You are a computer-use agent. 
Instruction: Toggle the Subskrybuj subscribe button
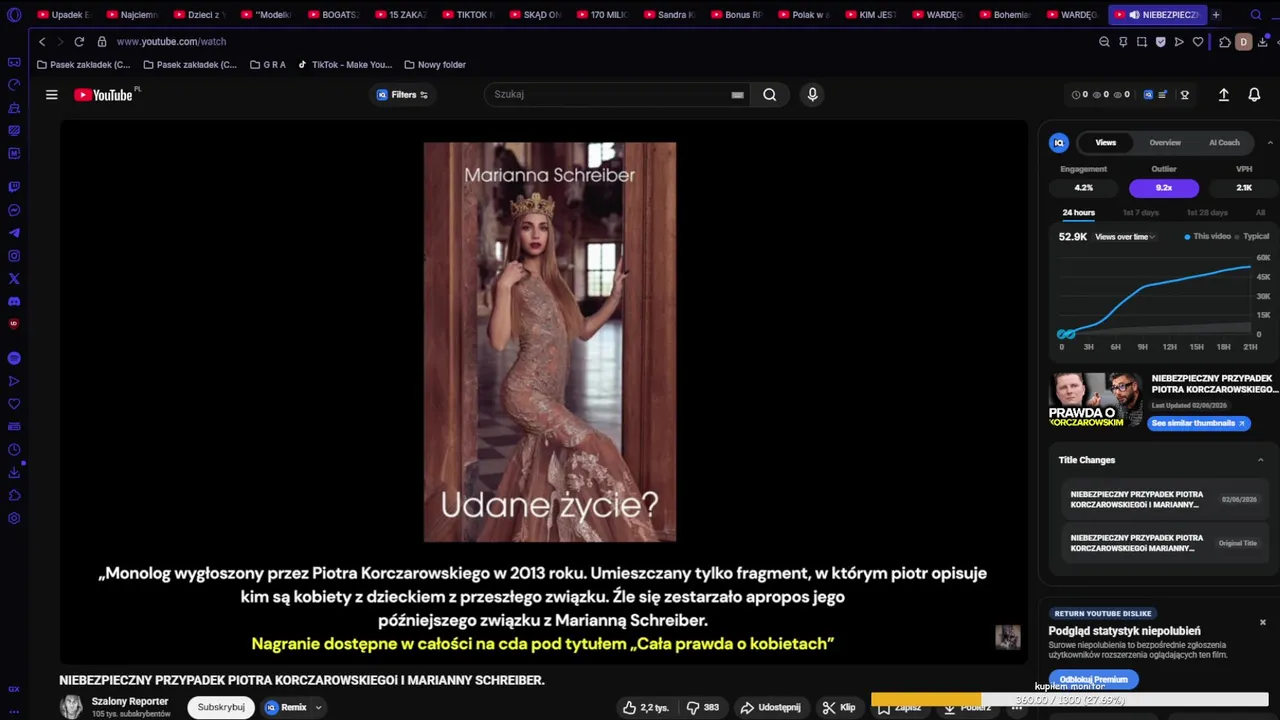coord(221,707)
